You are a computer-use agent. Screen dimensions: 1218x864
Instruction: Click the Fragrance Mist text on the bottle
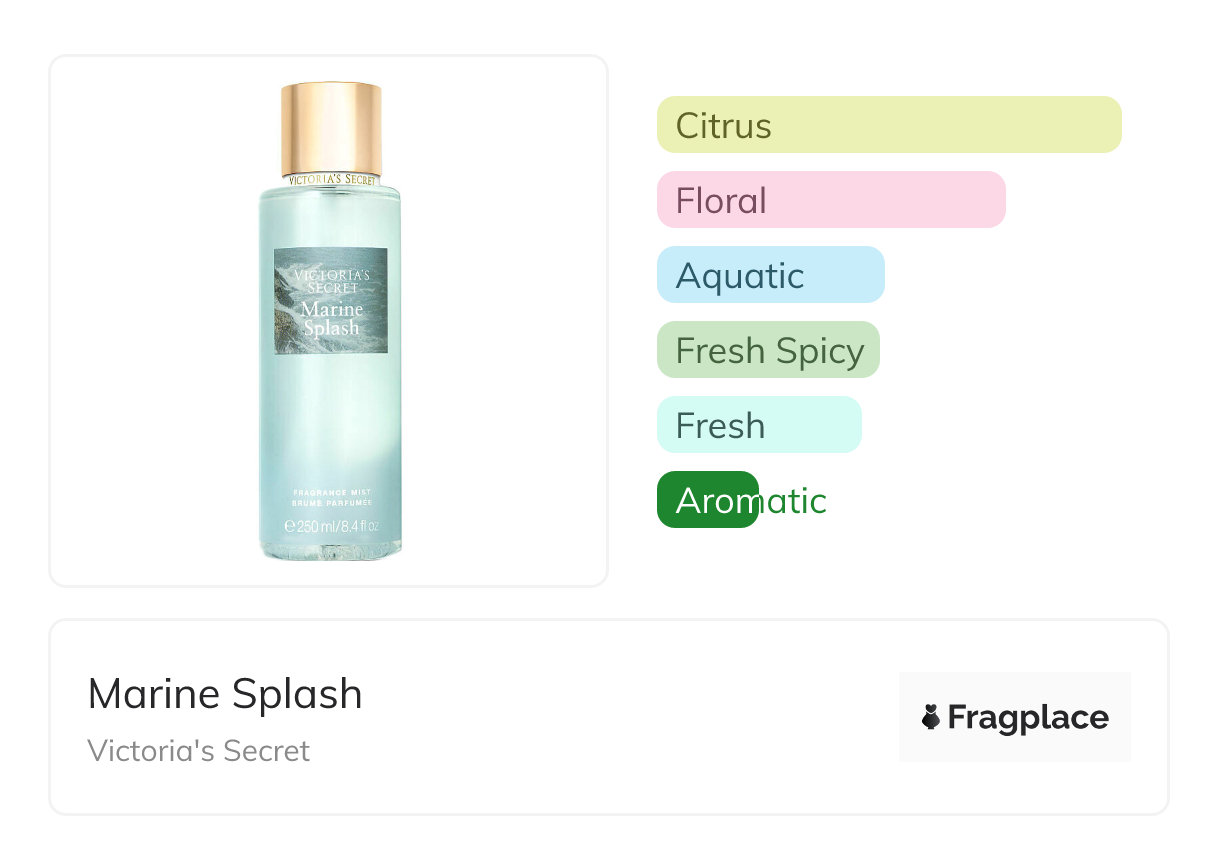coord(331,492)
